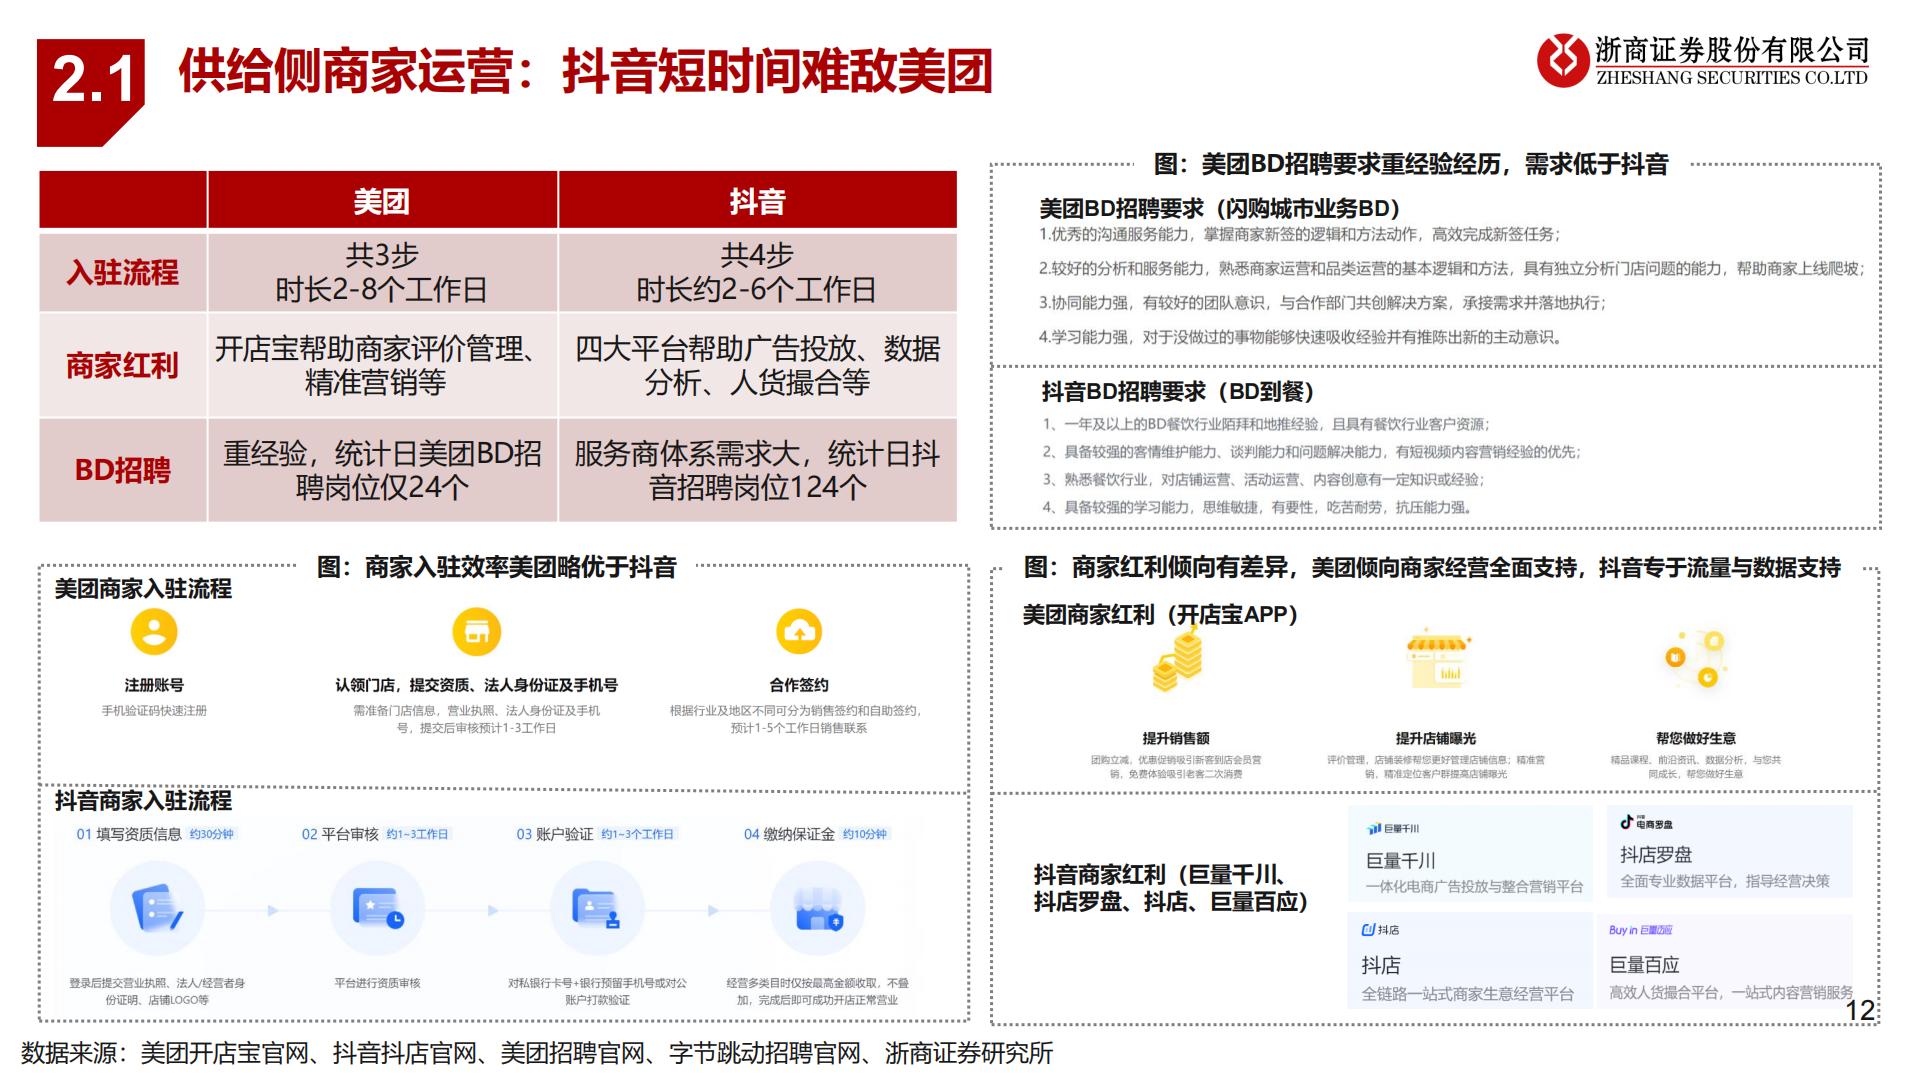Click the 帮您做好生意 label
Image resolution: width=1920 pixels, height=1080 pixels.
pyautogui.click(x=1696, y=738)
